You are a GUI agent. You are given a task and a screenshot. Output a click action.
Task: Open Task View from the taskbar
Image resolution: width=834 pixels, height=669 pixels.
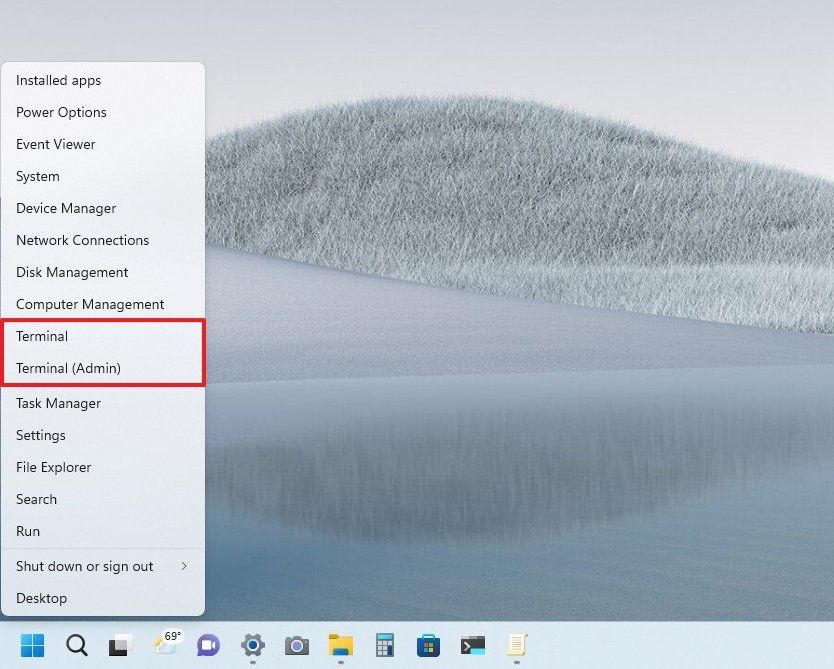pos(120,646)
